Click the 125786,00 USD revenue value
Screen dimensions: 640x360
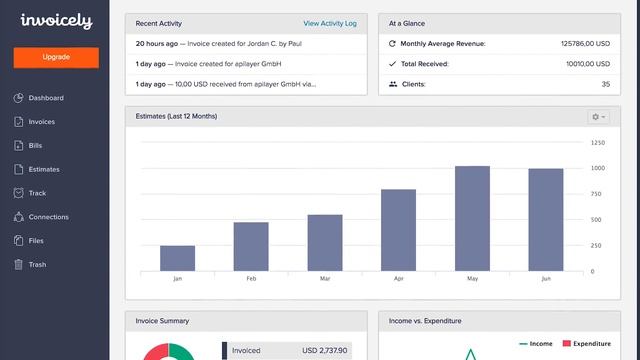click(x=585, y=44)
